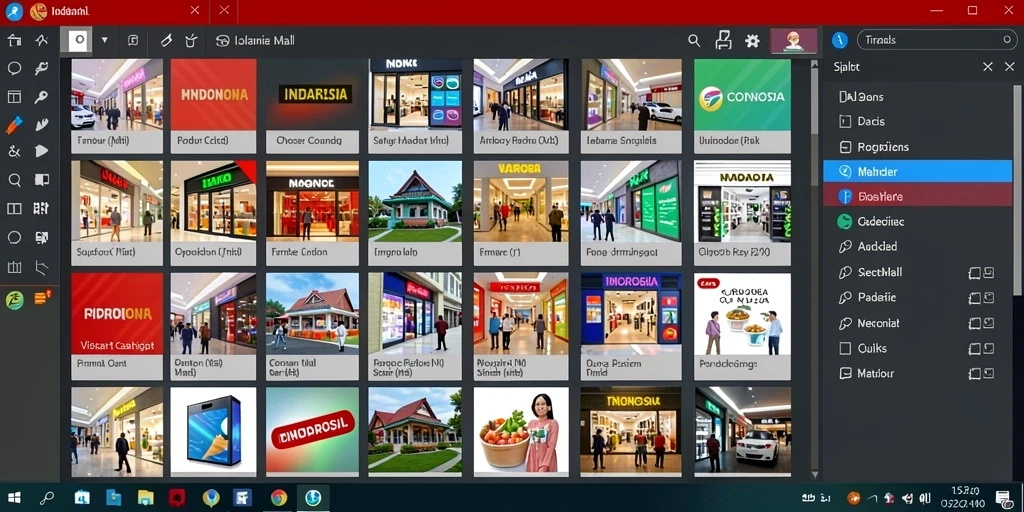
Task: Click the Sjalet panel's vertical scrollbar
Action: pyautogui.click(x=1017, y=189)
